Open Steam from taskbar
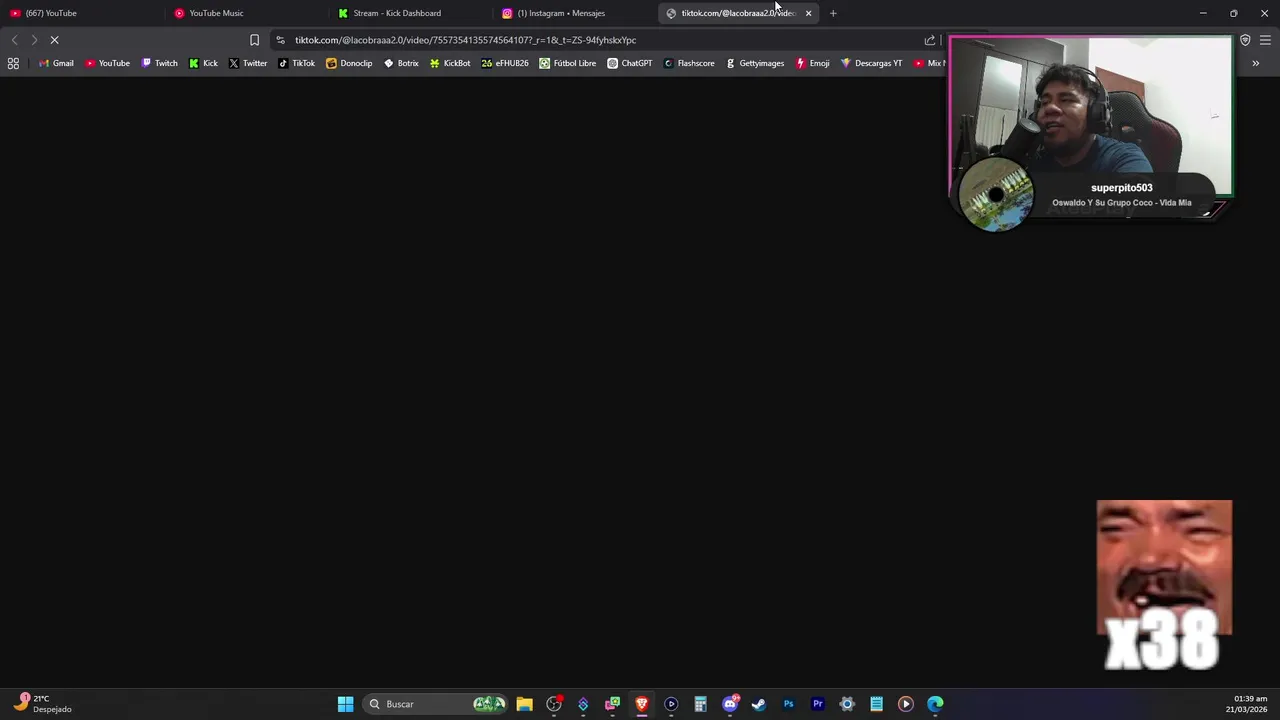Screen dimensions: 1280x720 pyautogui.click(x=759, y=704)
